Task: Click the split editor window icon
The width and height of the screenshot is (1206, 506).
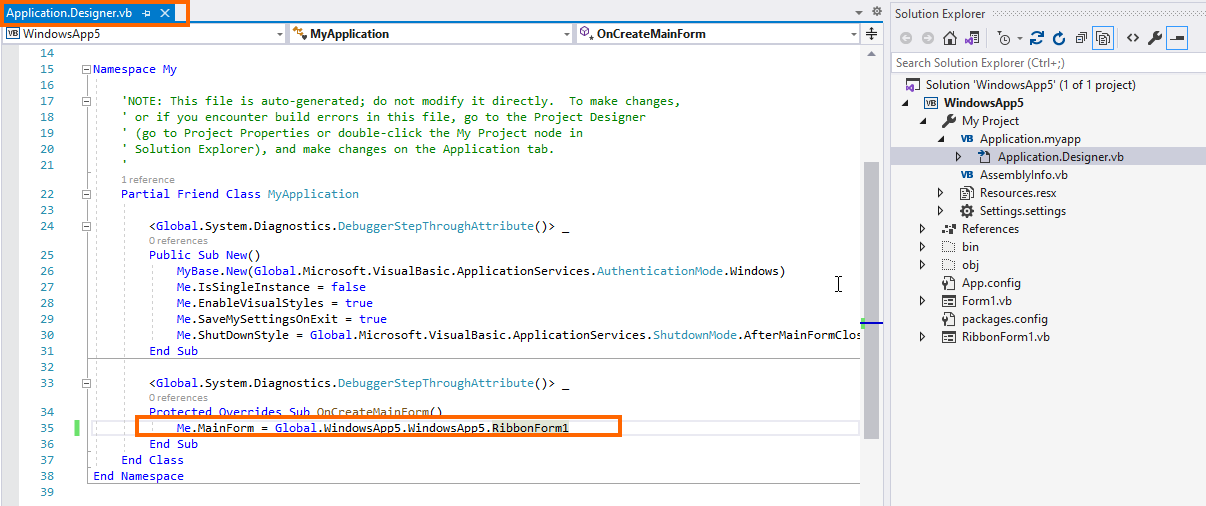Action: 871,34
